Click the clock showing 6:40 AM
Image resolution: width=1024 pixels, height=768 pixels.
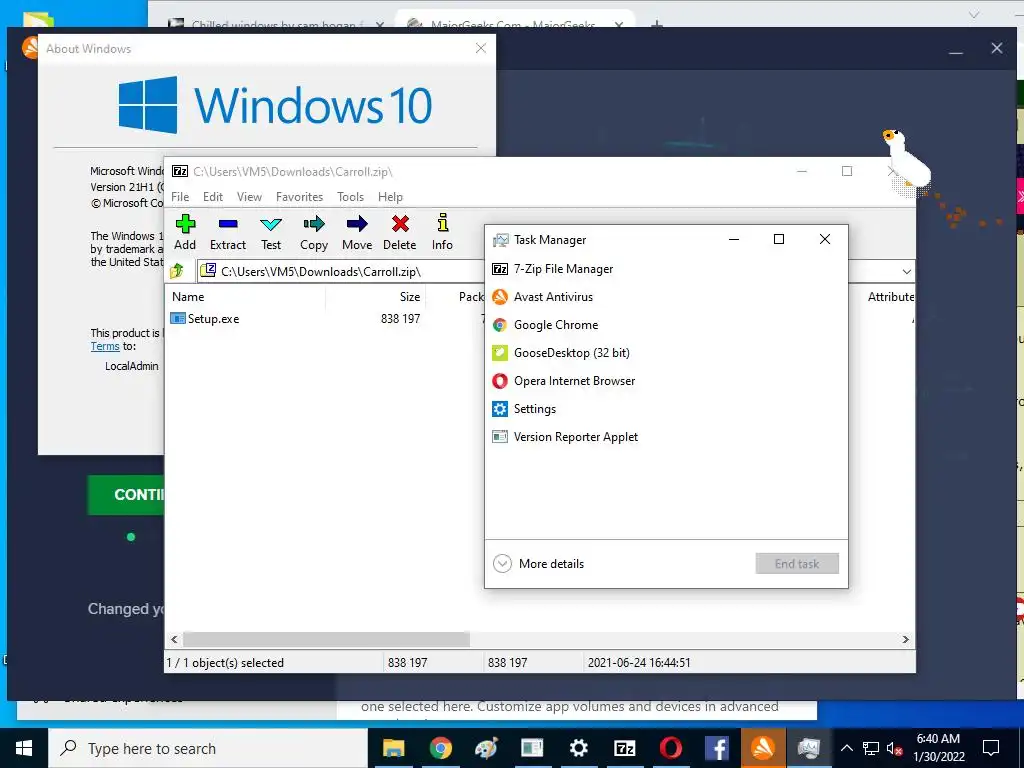pyautogui.click(x=938, y=748)
